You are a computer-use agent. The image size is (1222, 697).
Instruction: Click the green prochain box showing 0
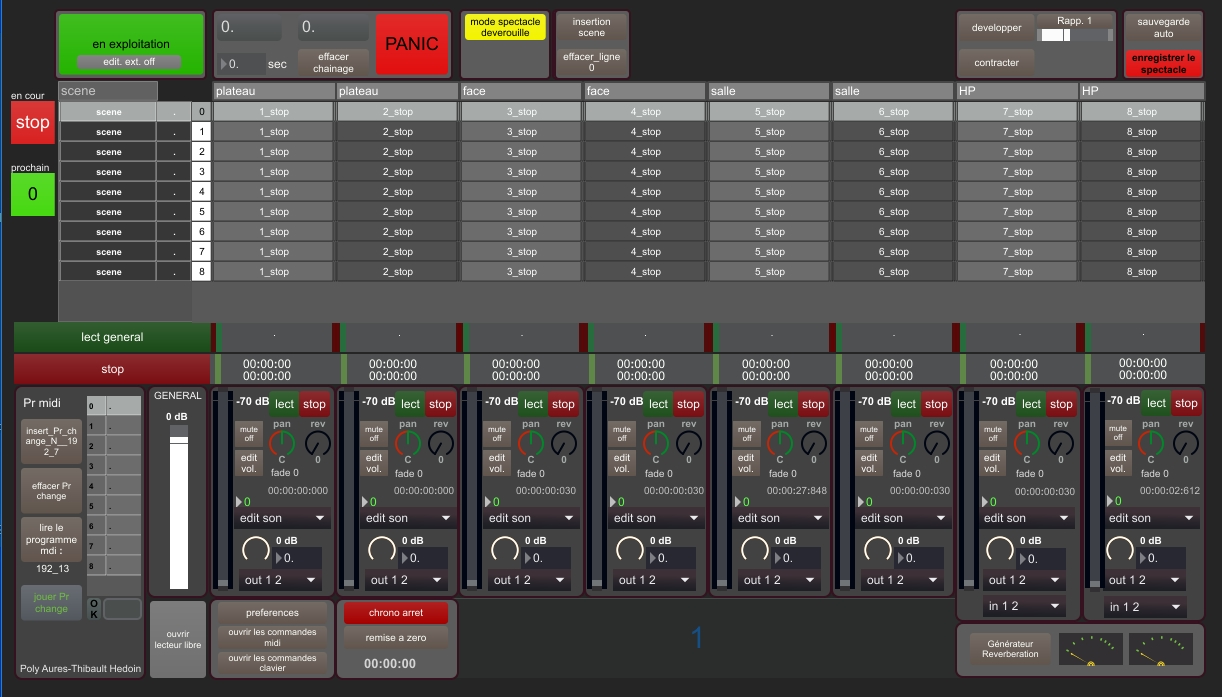pyautogui.click(x=32, y=194)
